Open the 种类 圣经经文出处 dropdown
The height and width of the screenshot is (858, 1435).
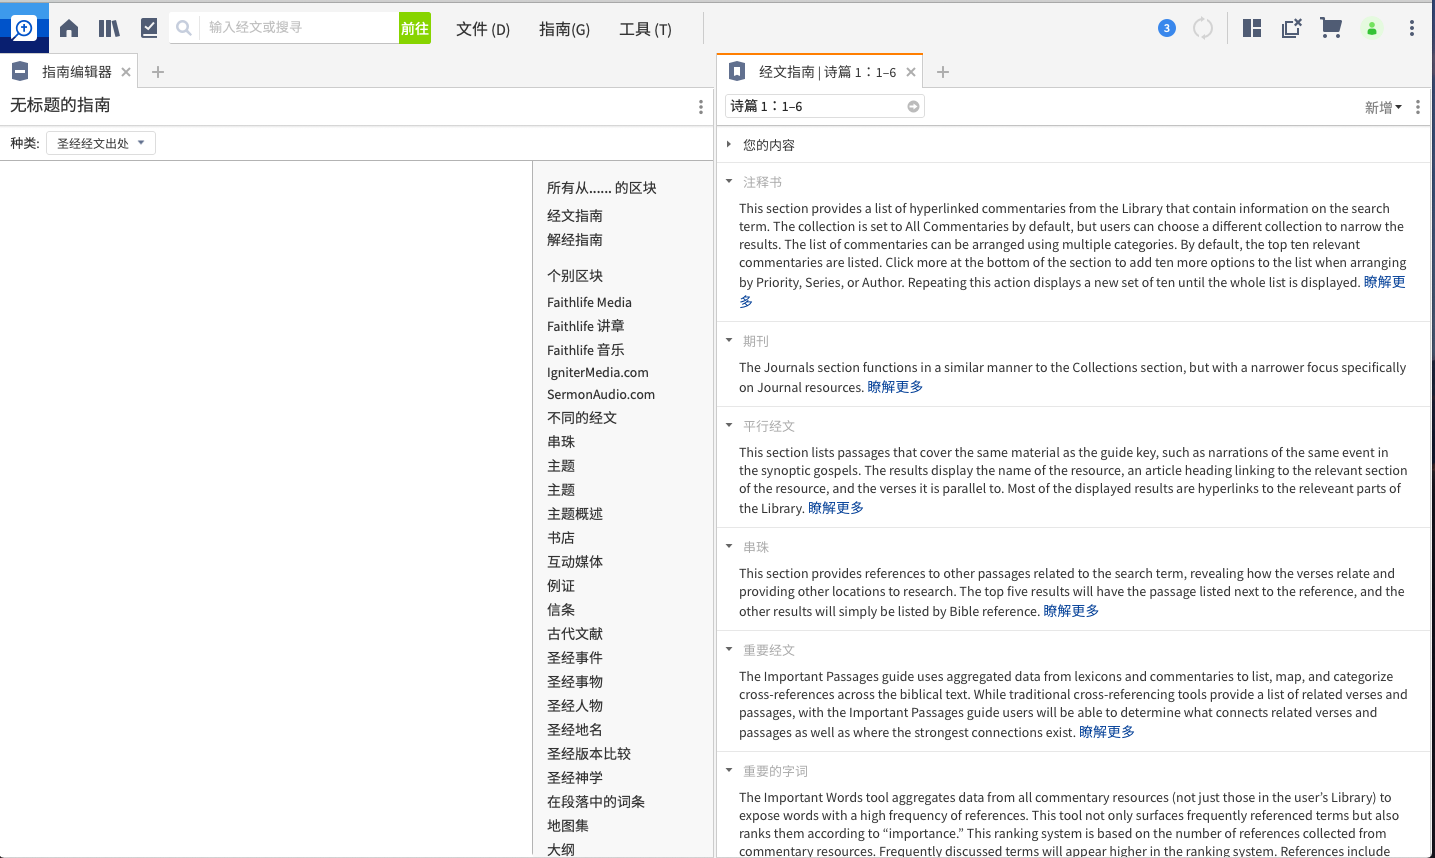100,143
